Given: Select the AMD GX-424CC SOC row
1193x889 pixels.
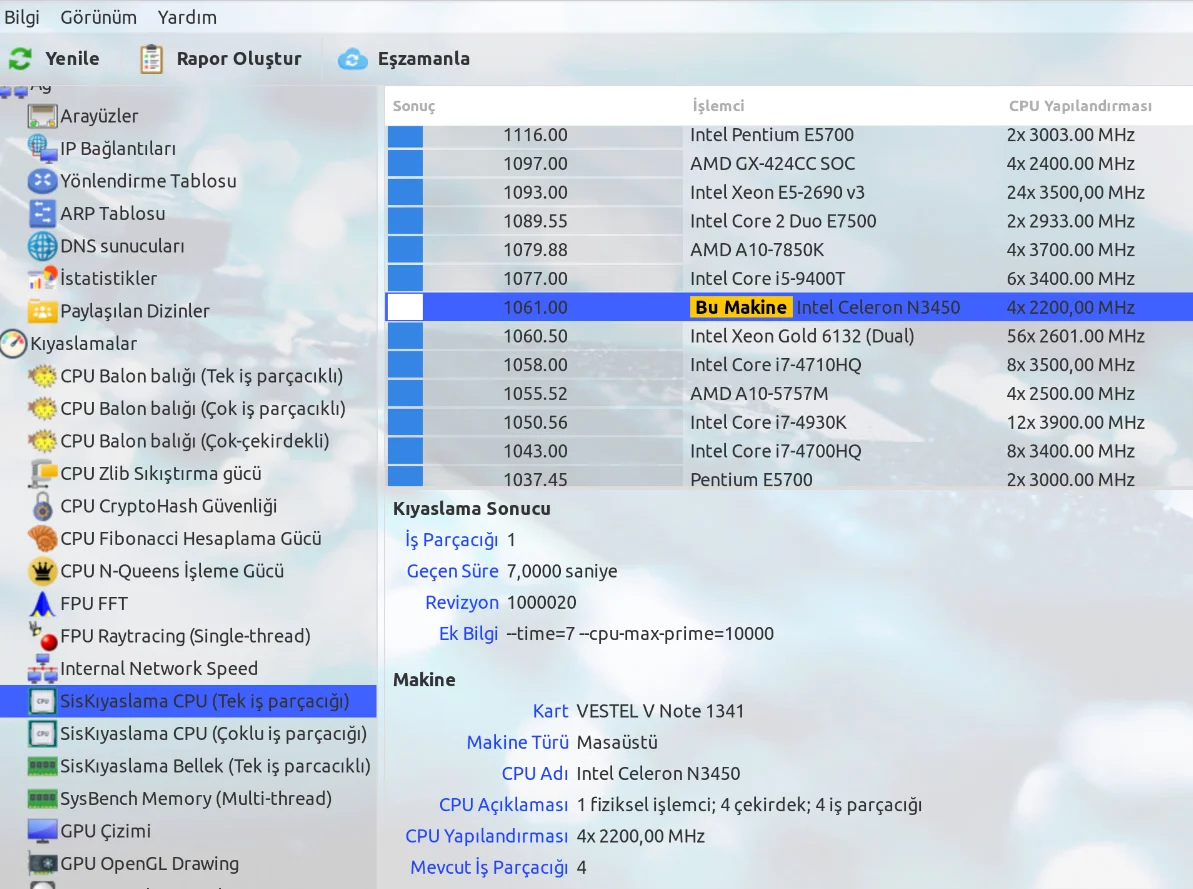Looking at the screenshot, I should pyautogui.click(x=790, y=164).
